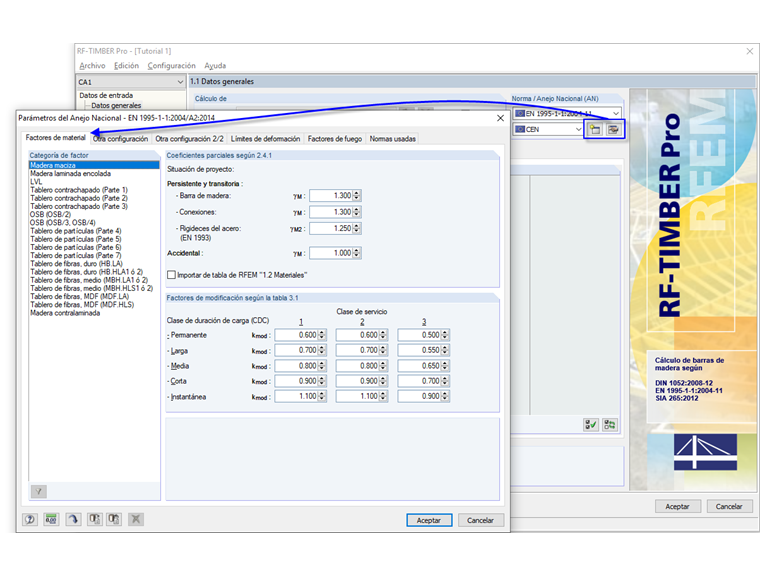Screen dimensions: 760x577
Task: Open the CA1 case dropdown
Action: [131, 82]
